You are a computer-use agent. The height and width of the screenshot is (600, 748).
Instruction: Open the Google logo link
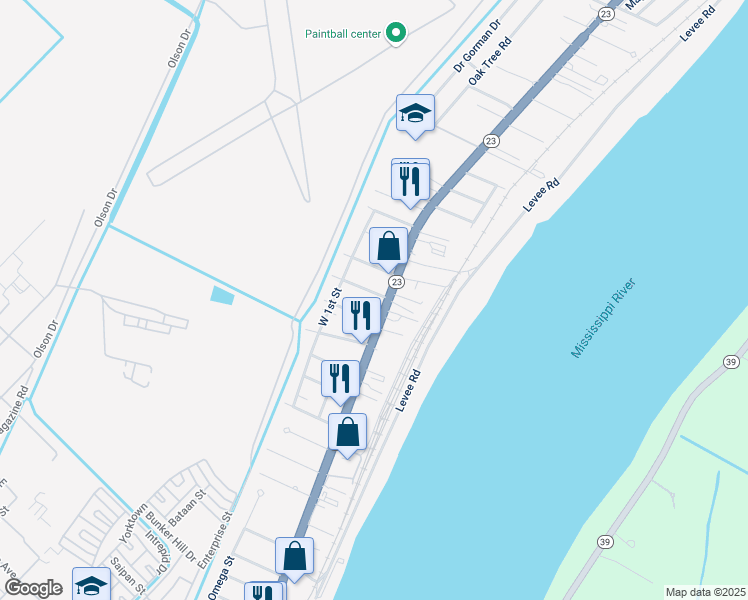pos(33,588)
